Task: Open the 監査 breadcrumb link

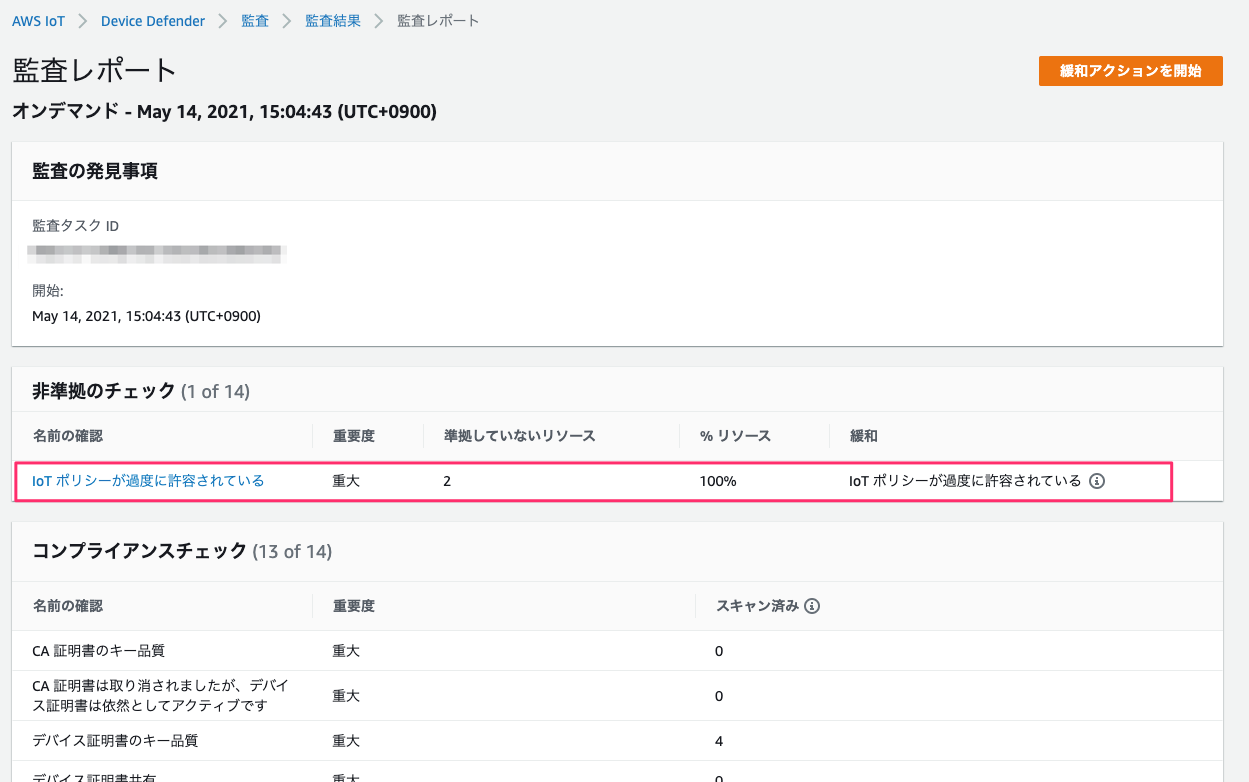Action: 254,20
